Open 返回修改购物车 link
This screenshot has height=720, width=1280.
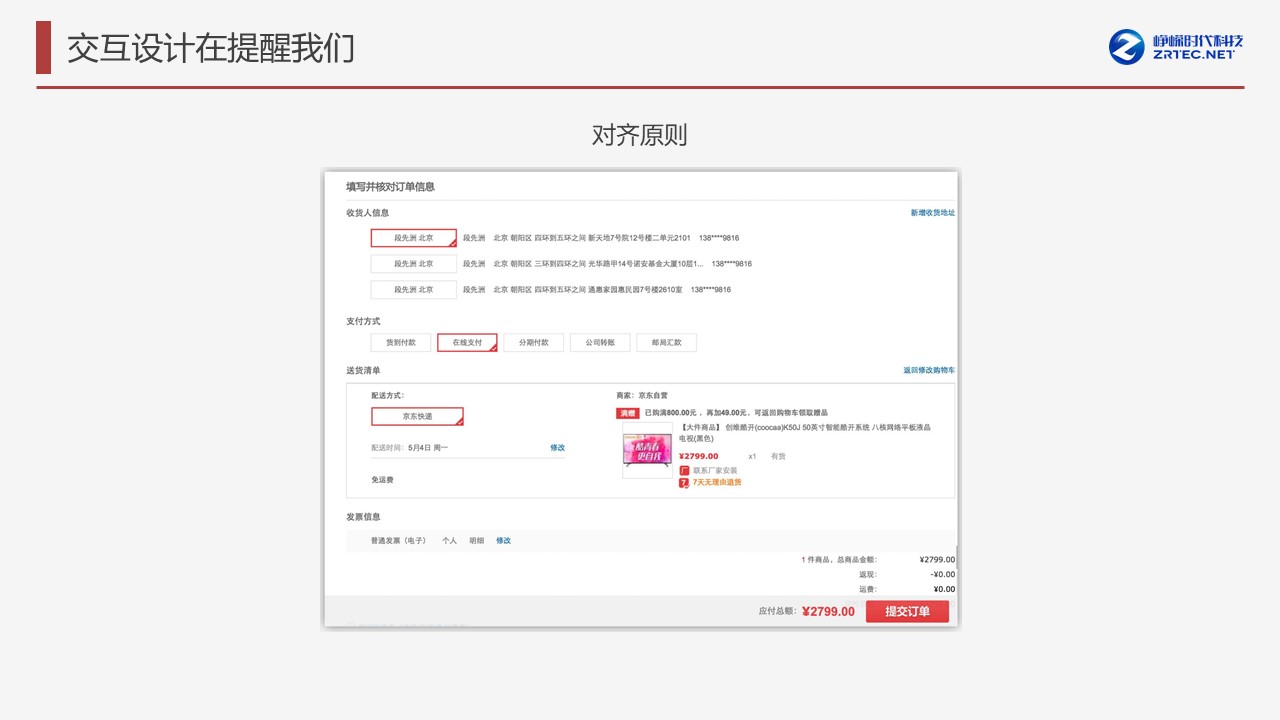928,370
